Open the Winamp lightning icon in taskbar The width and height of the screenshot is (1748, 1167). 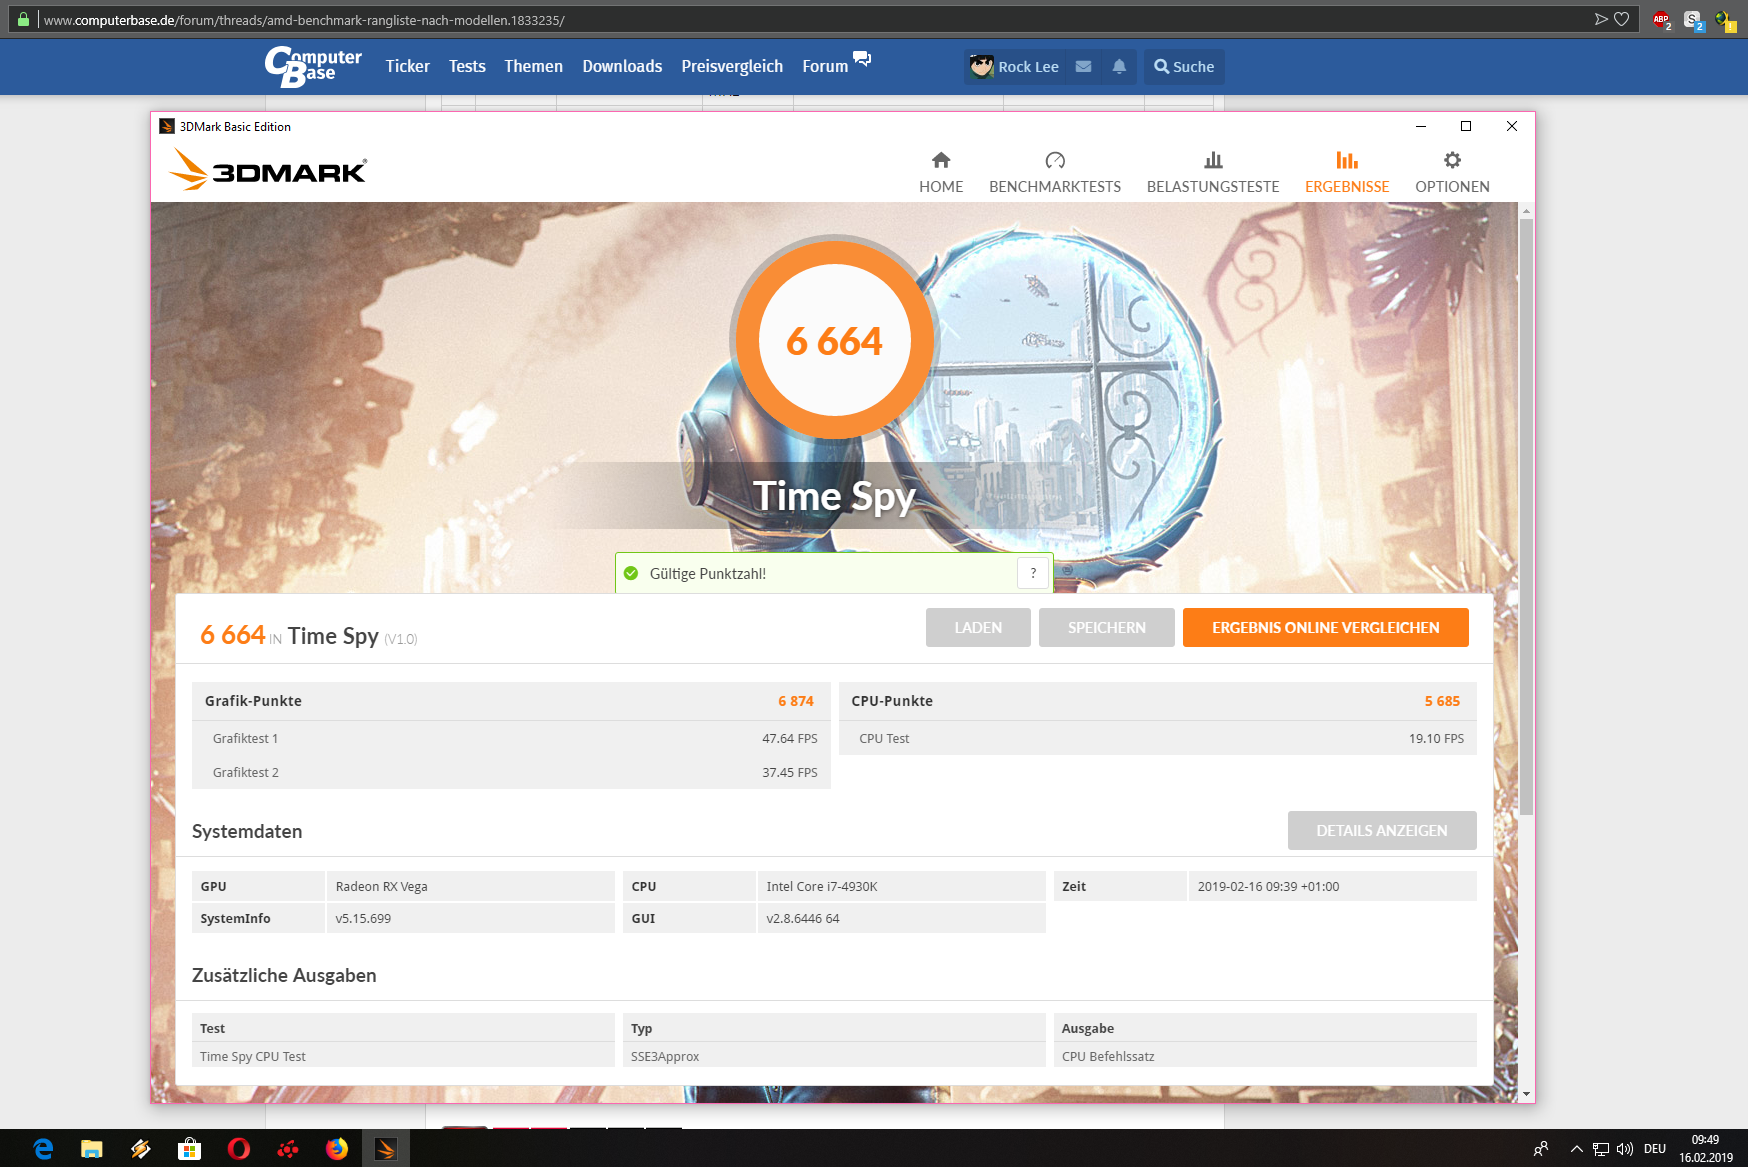tap(141, 1149)
